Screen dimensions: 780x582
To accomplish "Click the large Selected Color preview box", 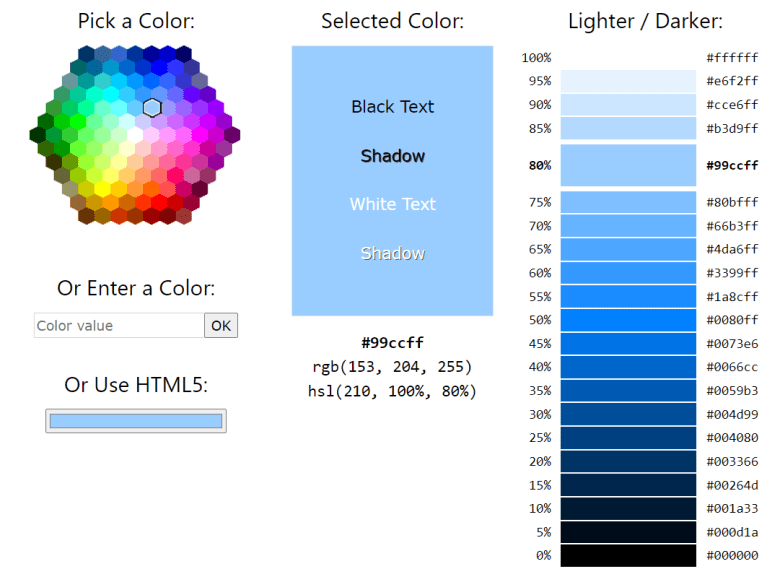I will click(392, 181).
